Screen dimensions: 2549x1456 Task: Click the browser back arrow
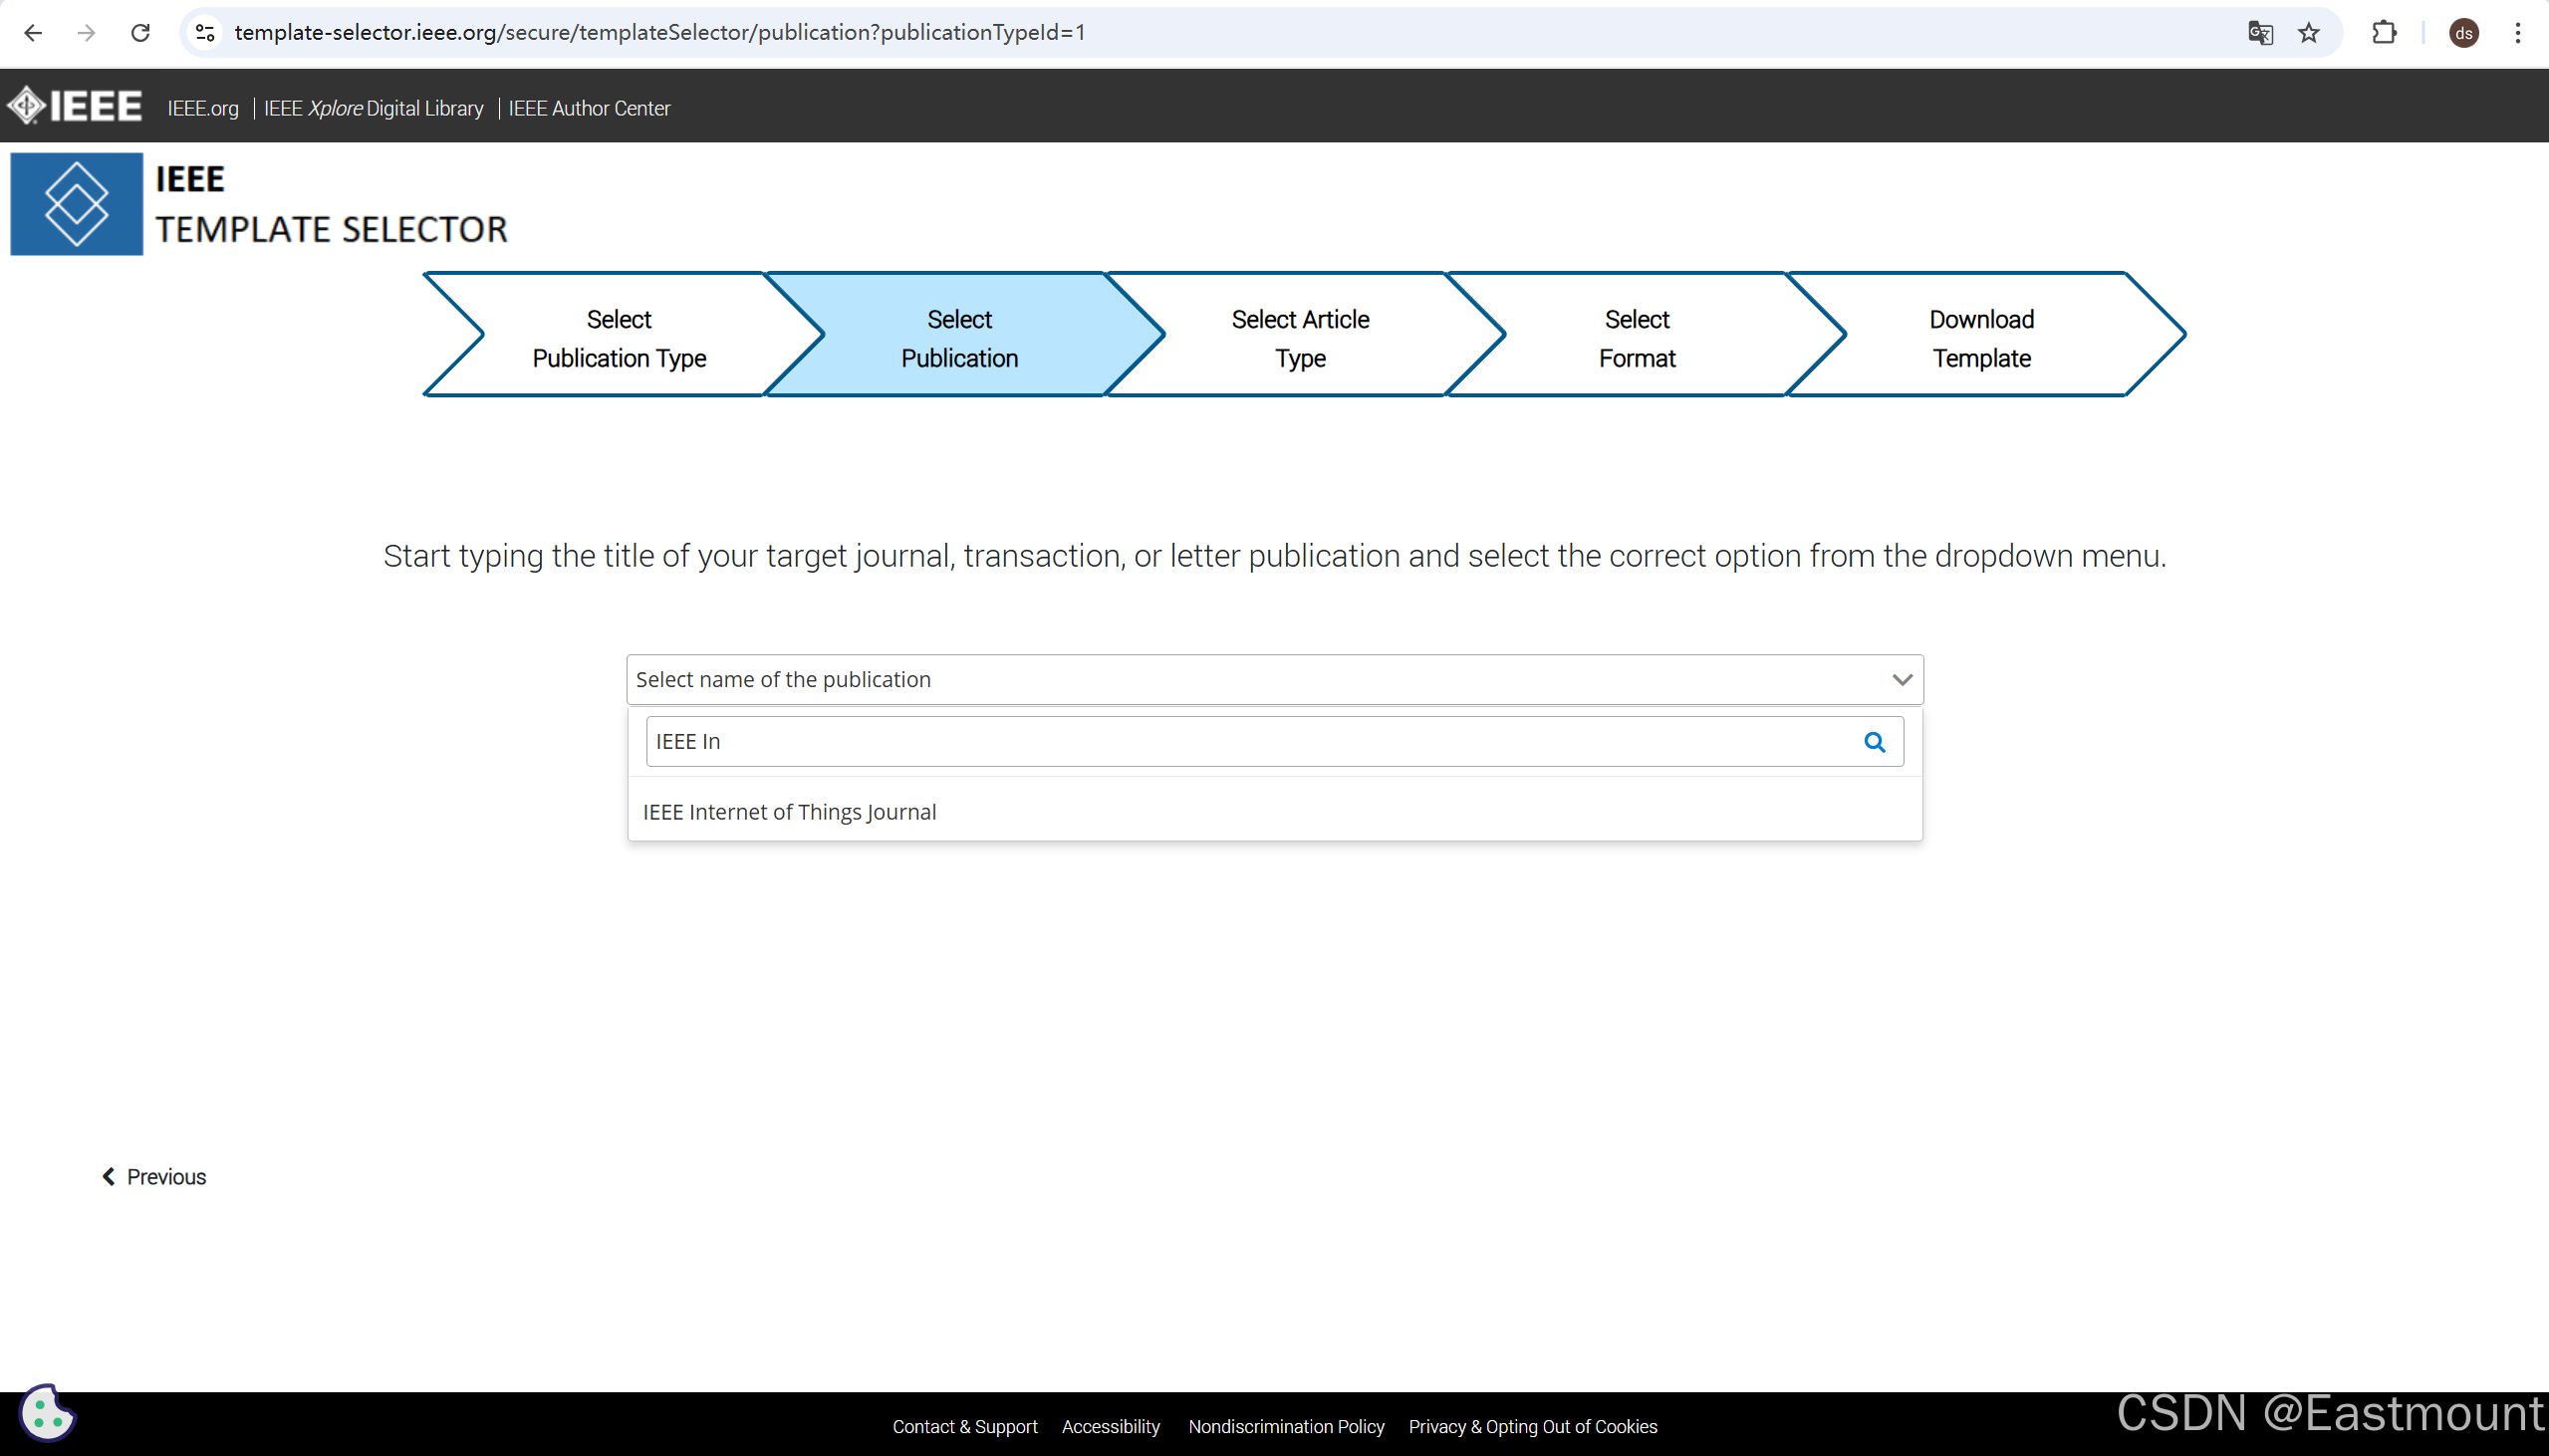(33, 33)
